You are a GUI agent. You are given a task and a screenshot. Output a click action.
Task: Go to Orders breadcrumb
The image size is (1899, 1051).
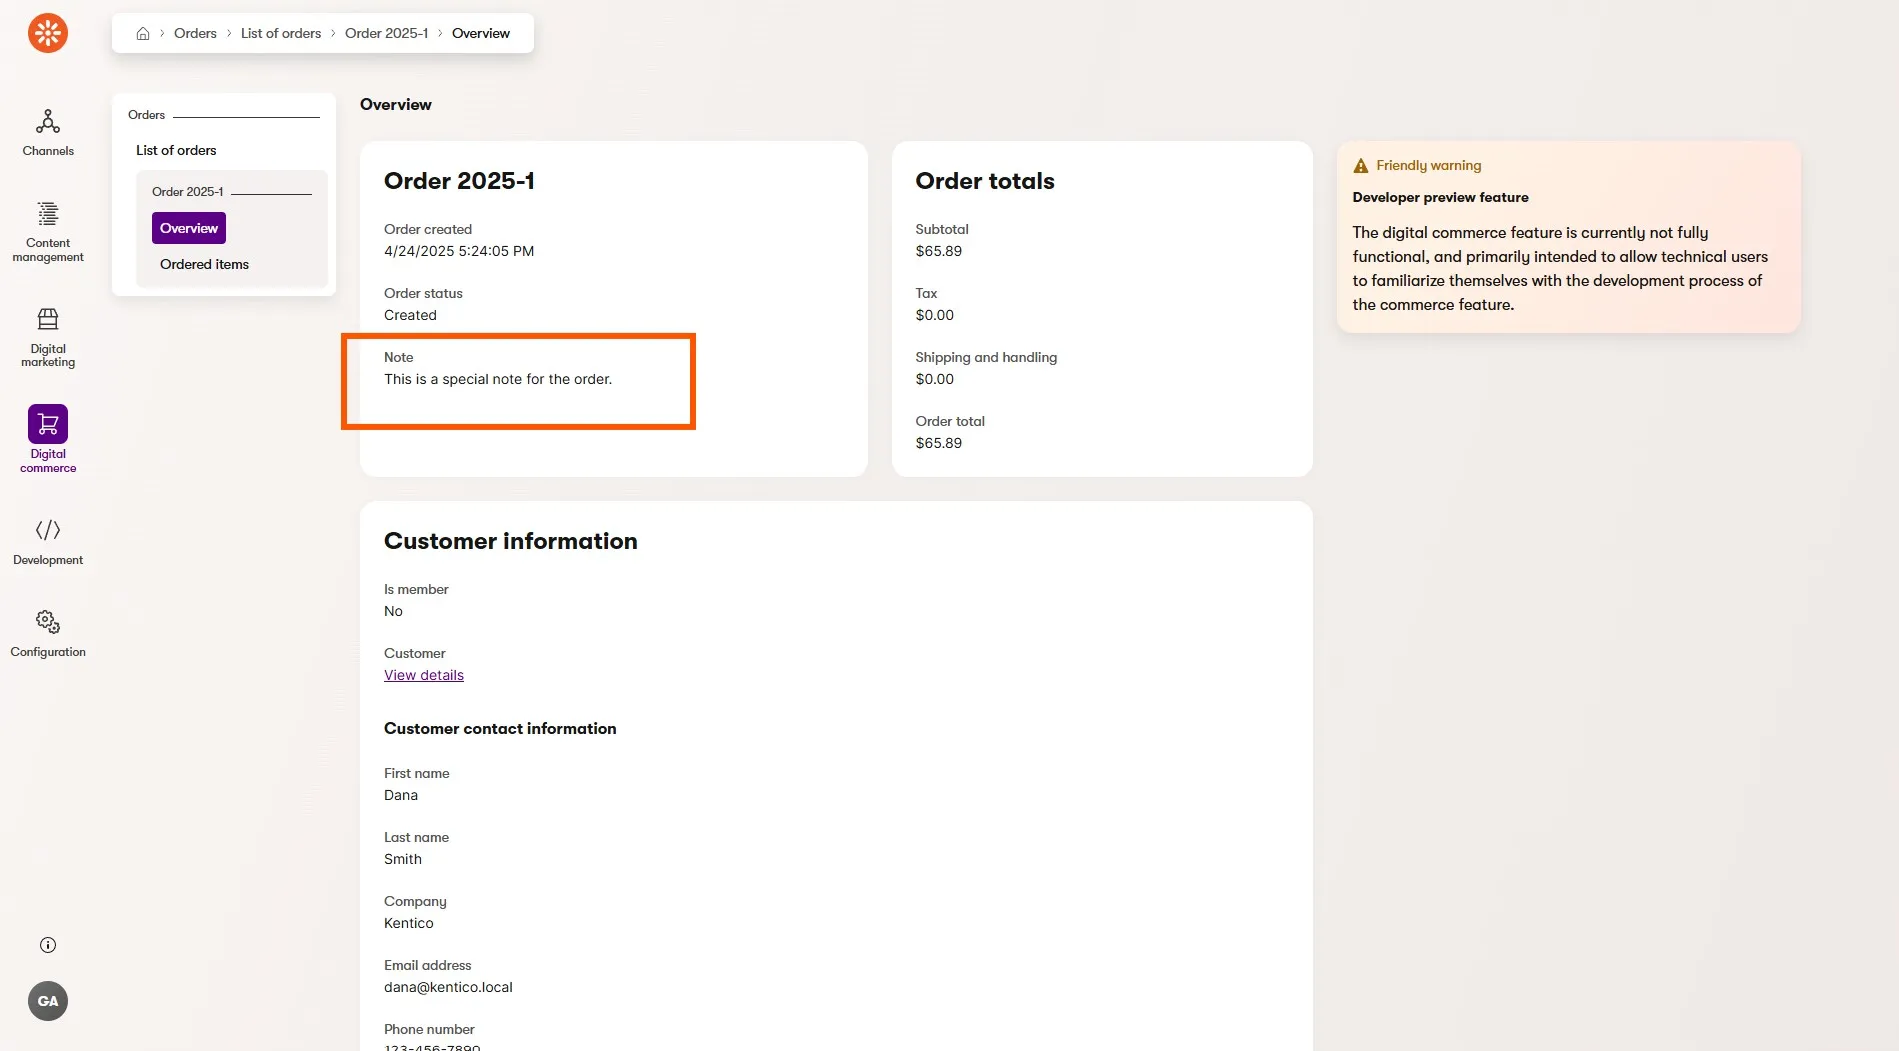click(195, 33)
